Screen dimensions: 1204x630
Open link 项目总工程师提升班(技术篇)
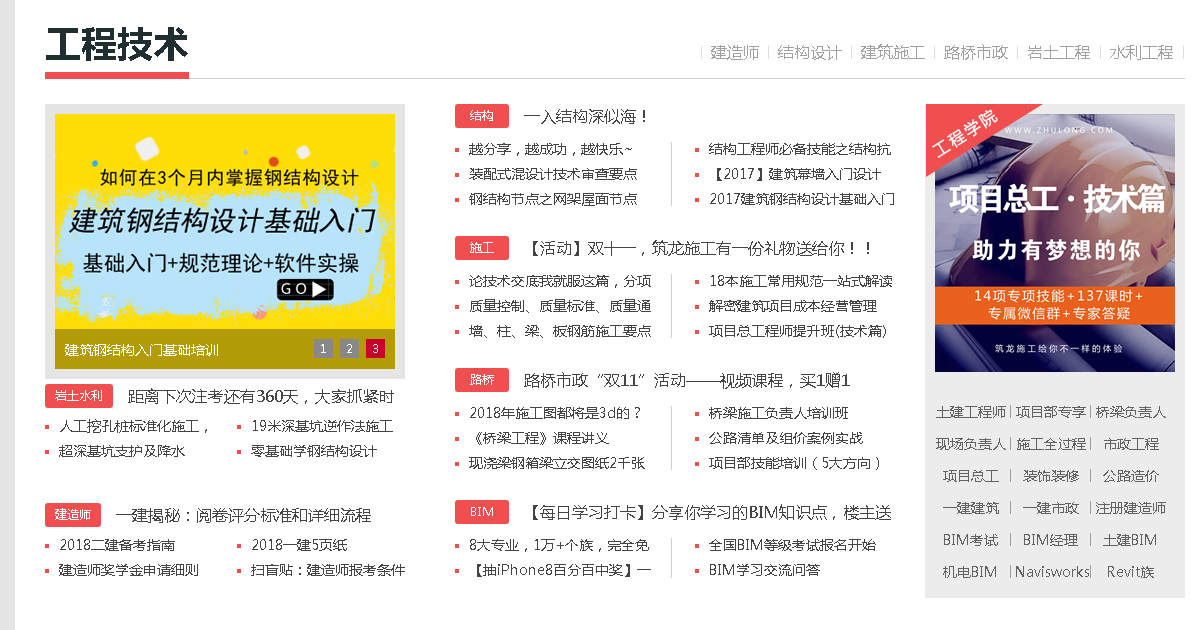[x=798, y=331]
